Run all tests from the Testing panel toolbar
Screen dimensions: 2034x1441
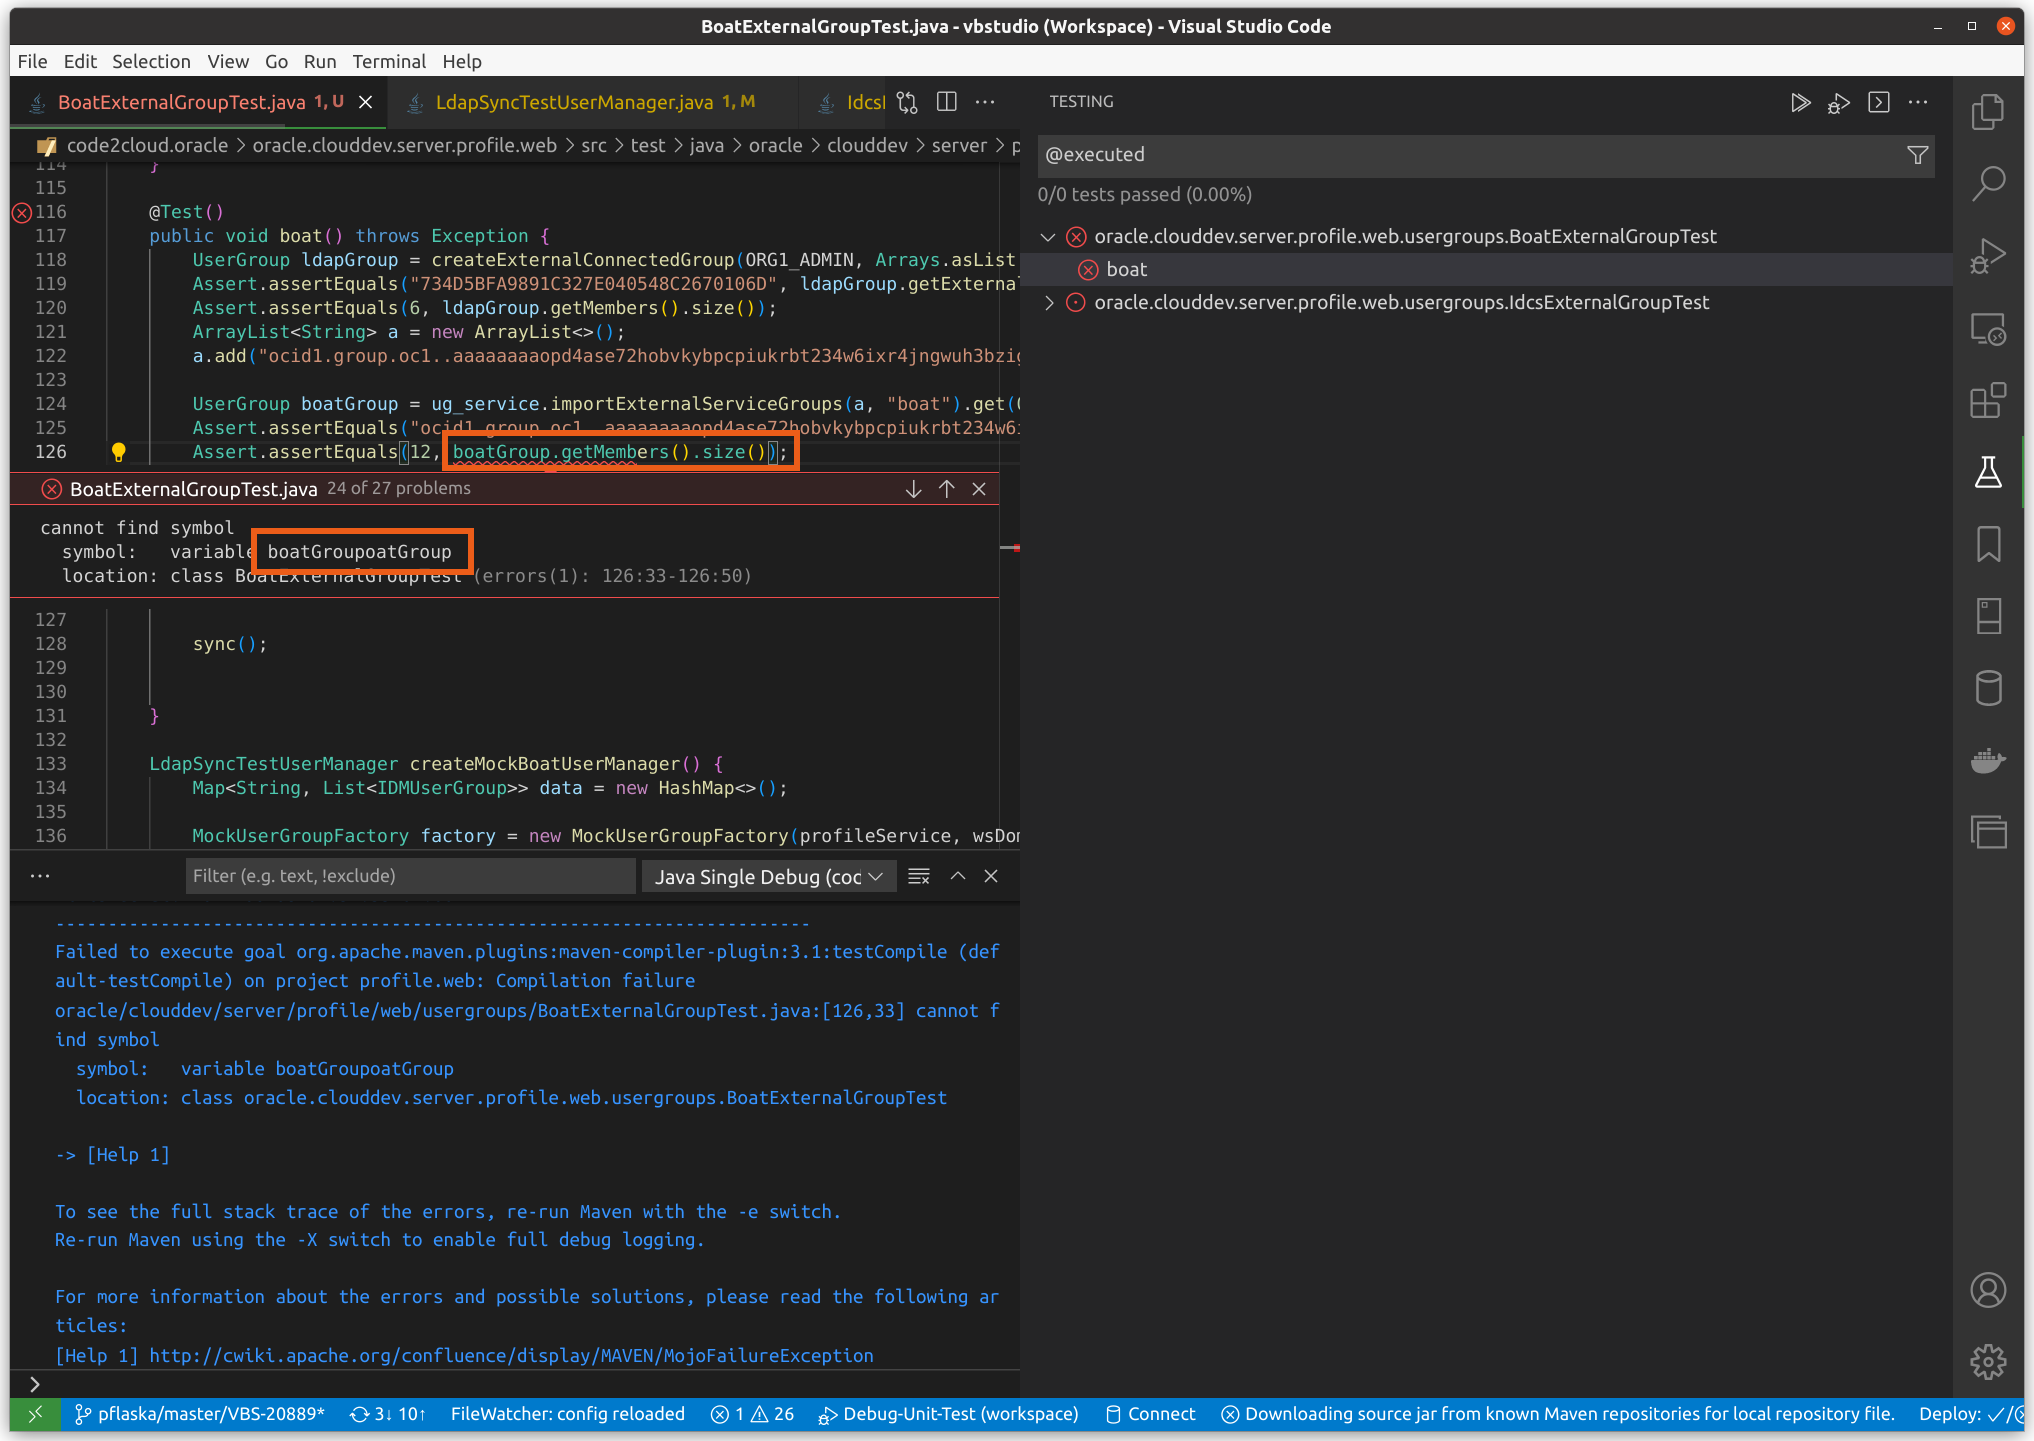[1800, 102]
